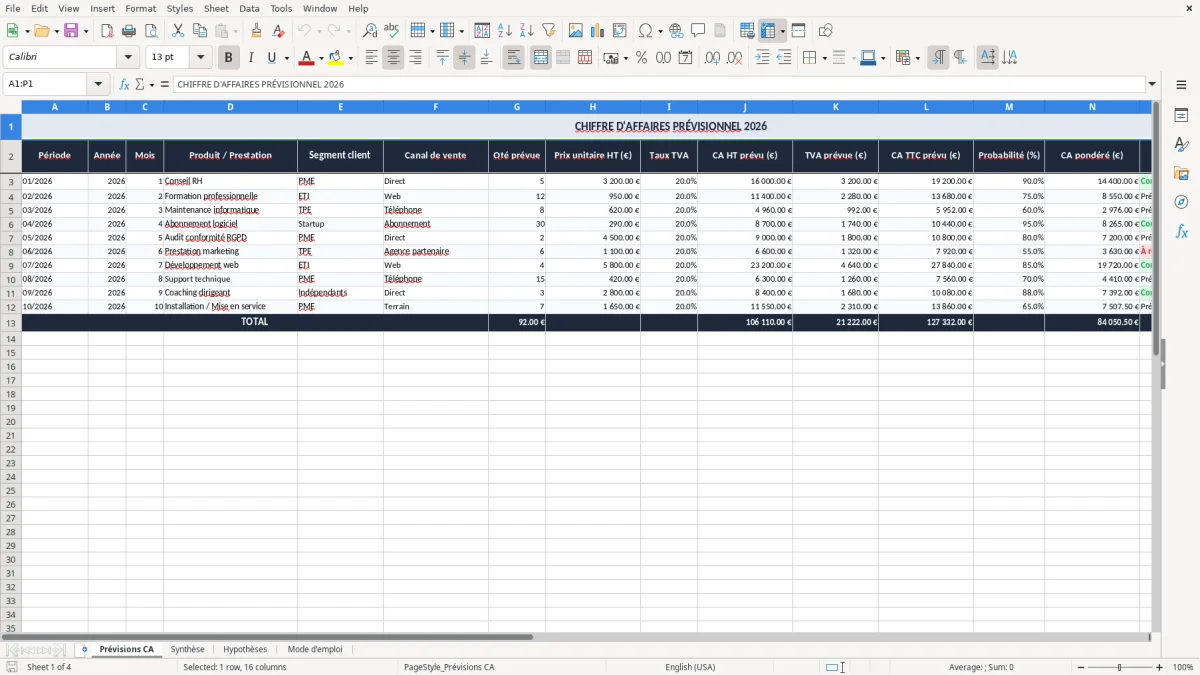The width and height of the screenshot is (1200, 675).
Task: Click the Decrease Indent icon
Action: (784, 58)
